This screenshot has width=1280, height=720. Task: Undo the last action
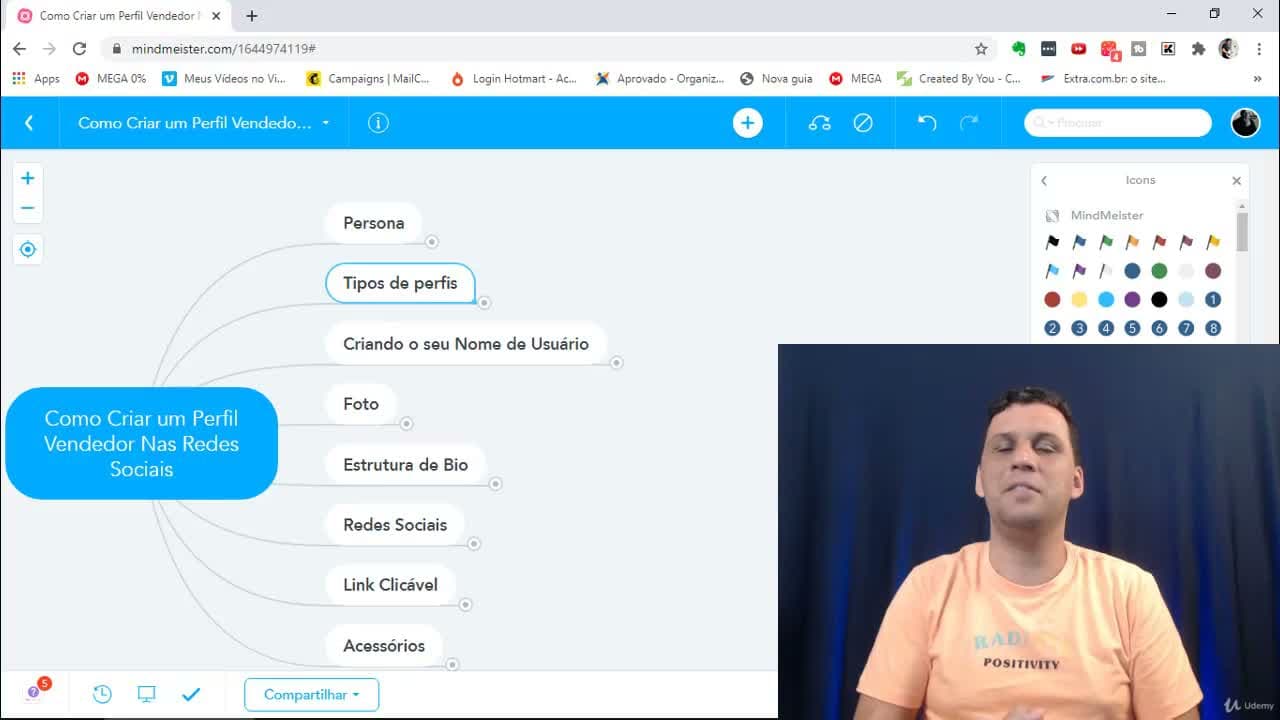tap(927, 123)
